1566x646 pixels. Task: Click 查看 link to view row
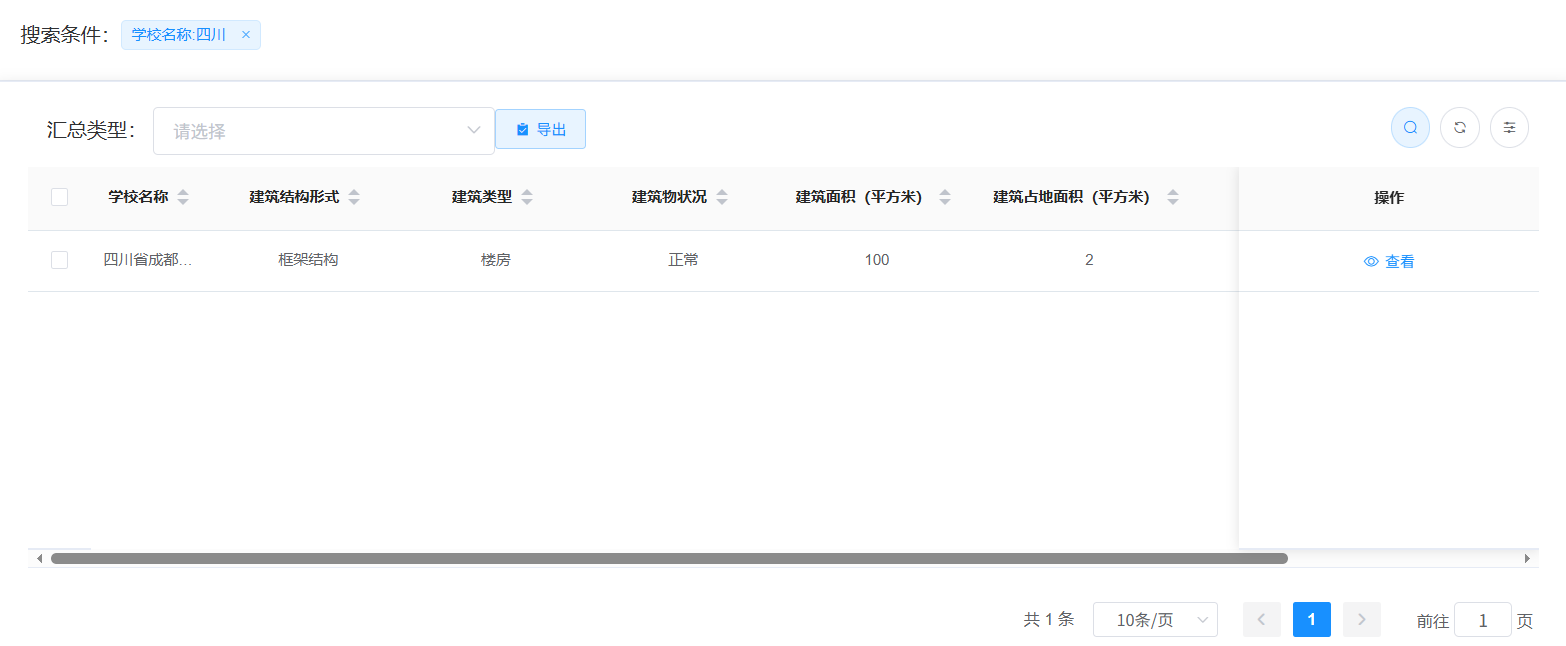pyautogui.click(x=1389, y=262)
